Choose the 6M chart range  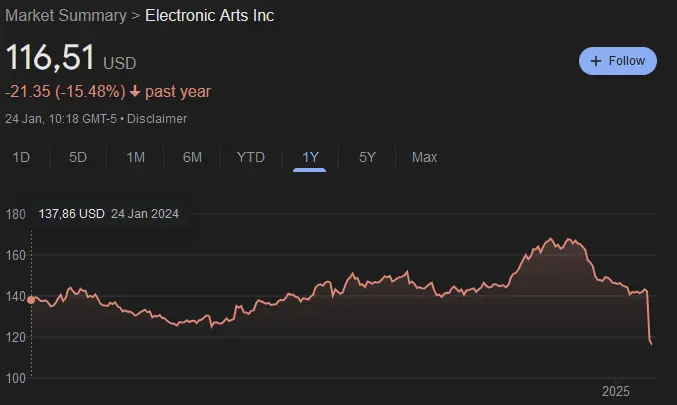(x=192, y=157)
